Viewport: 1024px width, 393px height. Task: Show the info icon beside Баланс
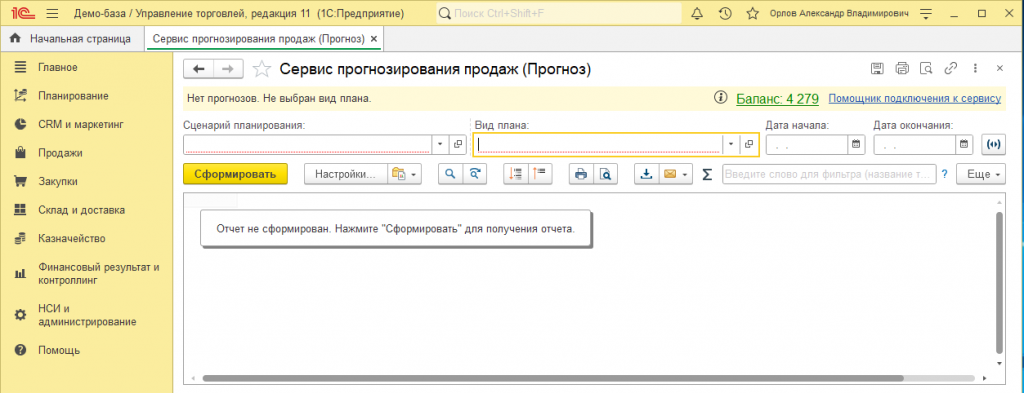click(x=720, y=98)
